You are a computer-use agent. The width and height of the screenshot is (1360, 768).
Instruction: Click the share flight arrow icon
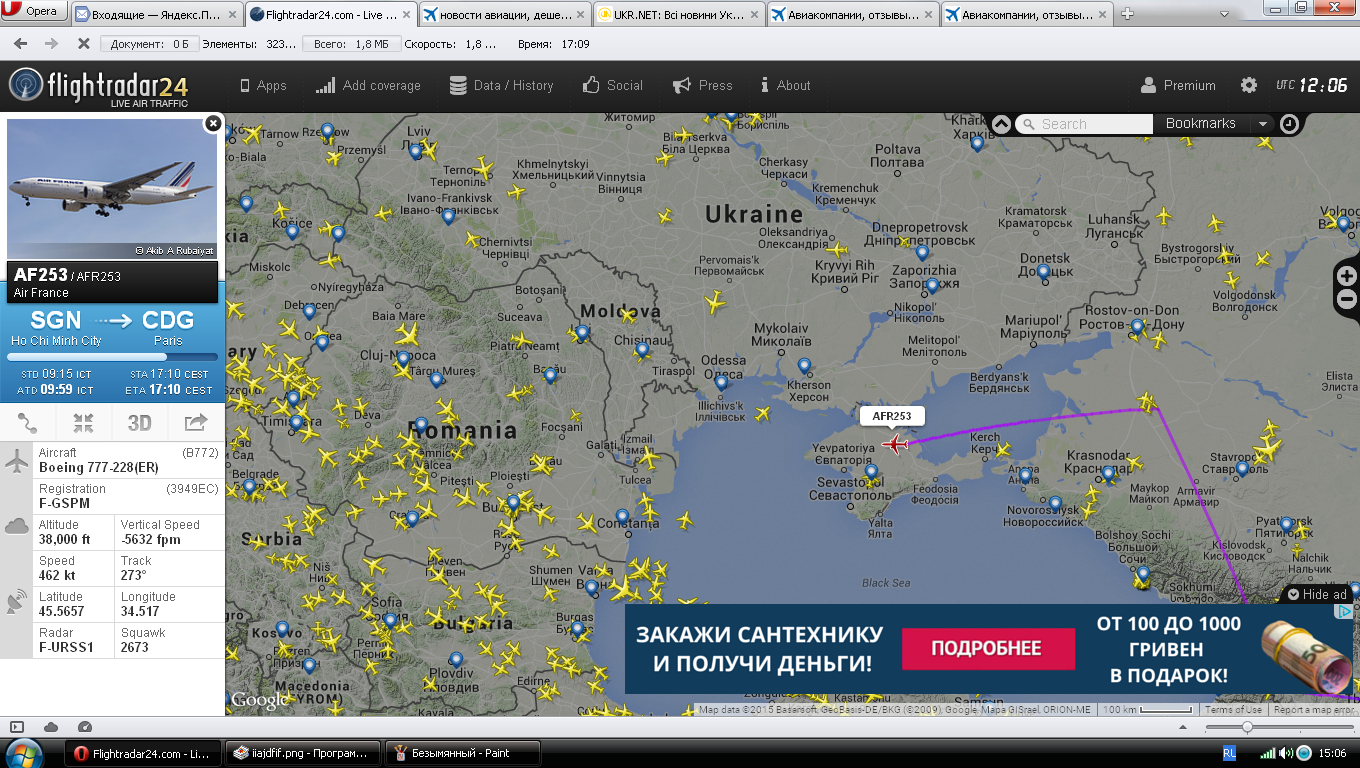(195, 423)
